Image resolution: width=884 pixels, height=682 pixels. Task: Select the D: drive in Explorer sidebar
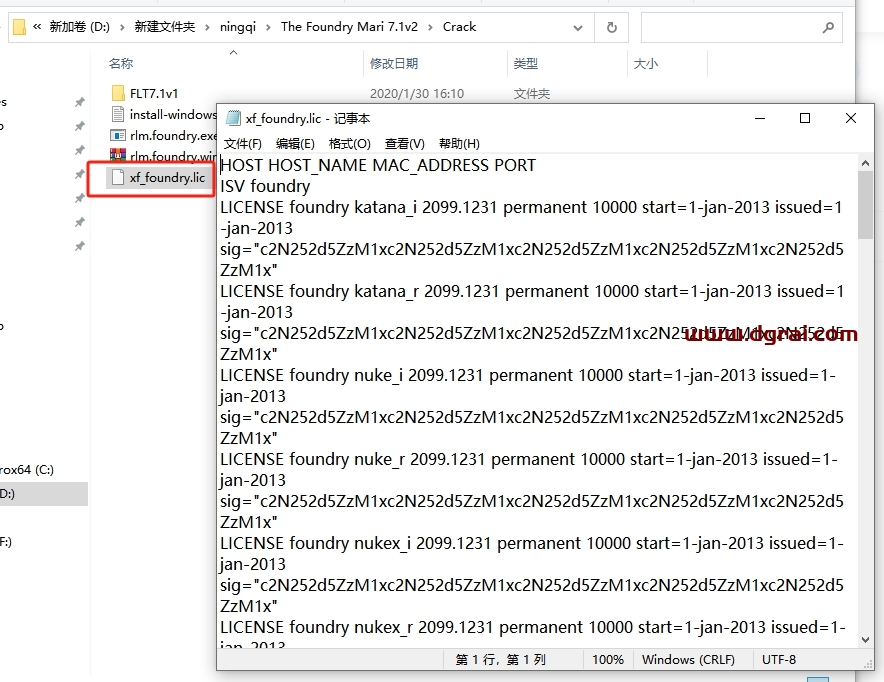click(x=43, y=494)
